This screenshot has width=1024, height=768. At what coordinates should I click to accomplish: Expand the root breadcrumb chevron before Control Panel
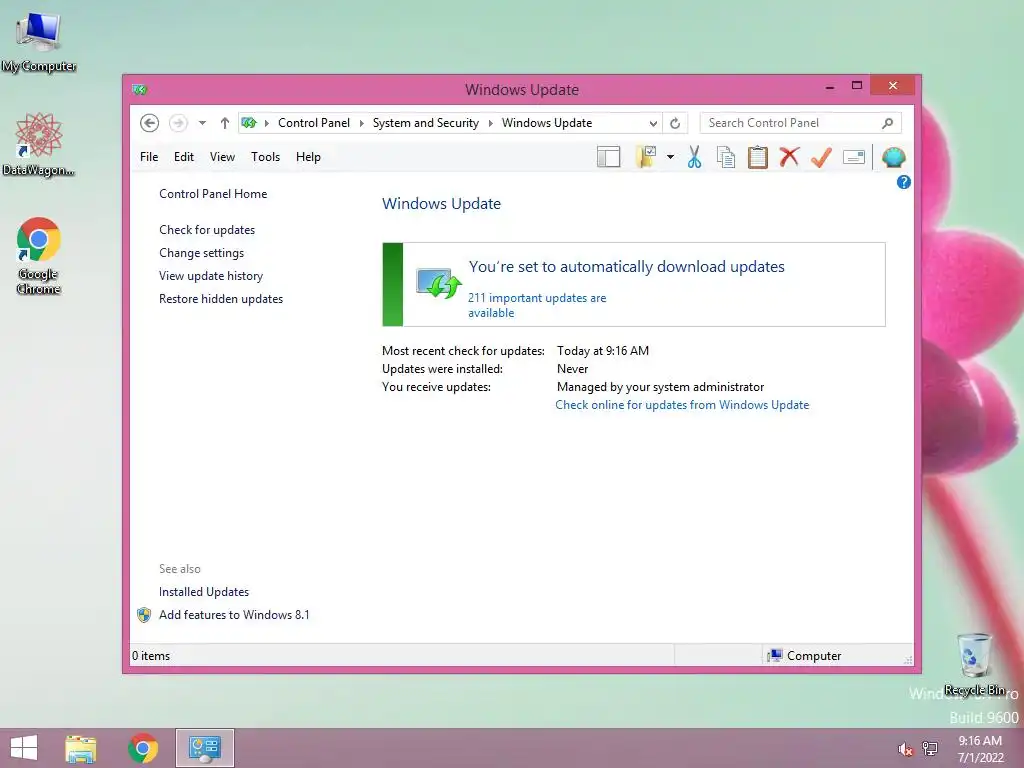266,123
